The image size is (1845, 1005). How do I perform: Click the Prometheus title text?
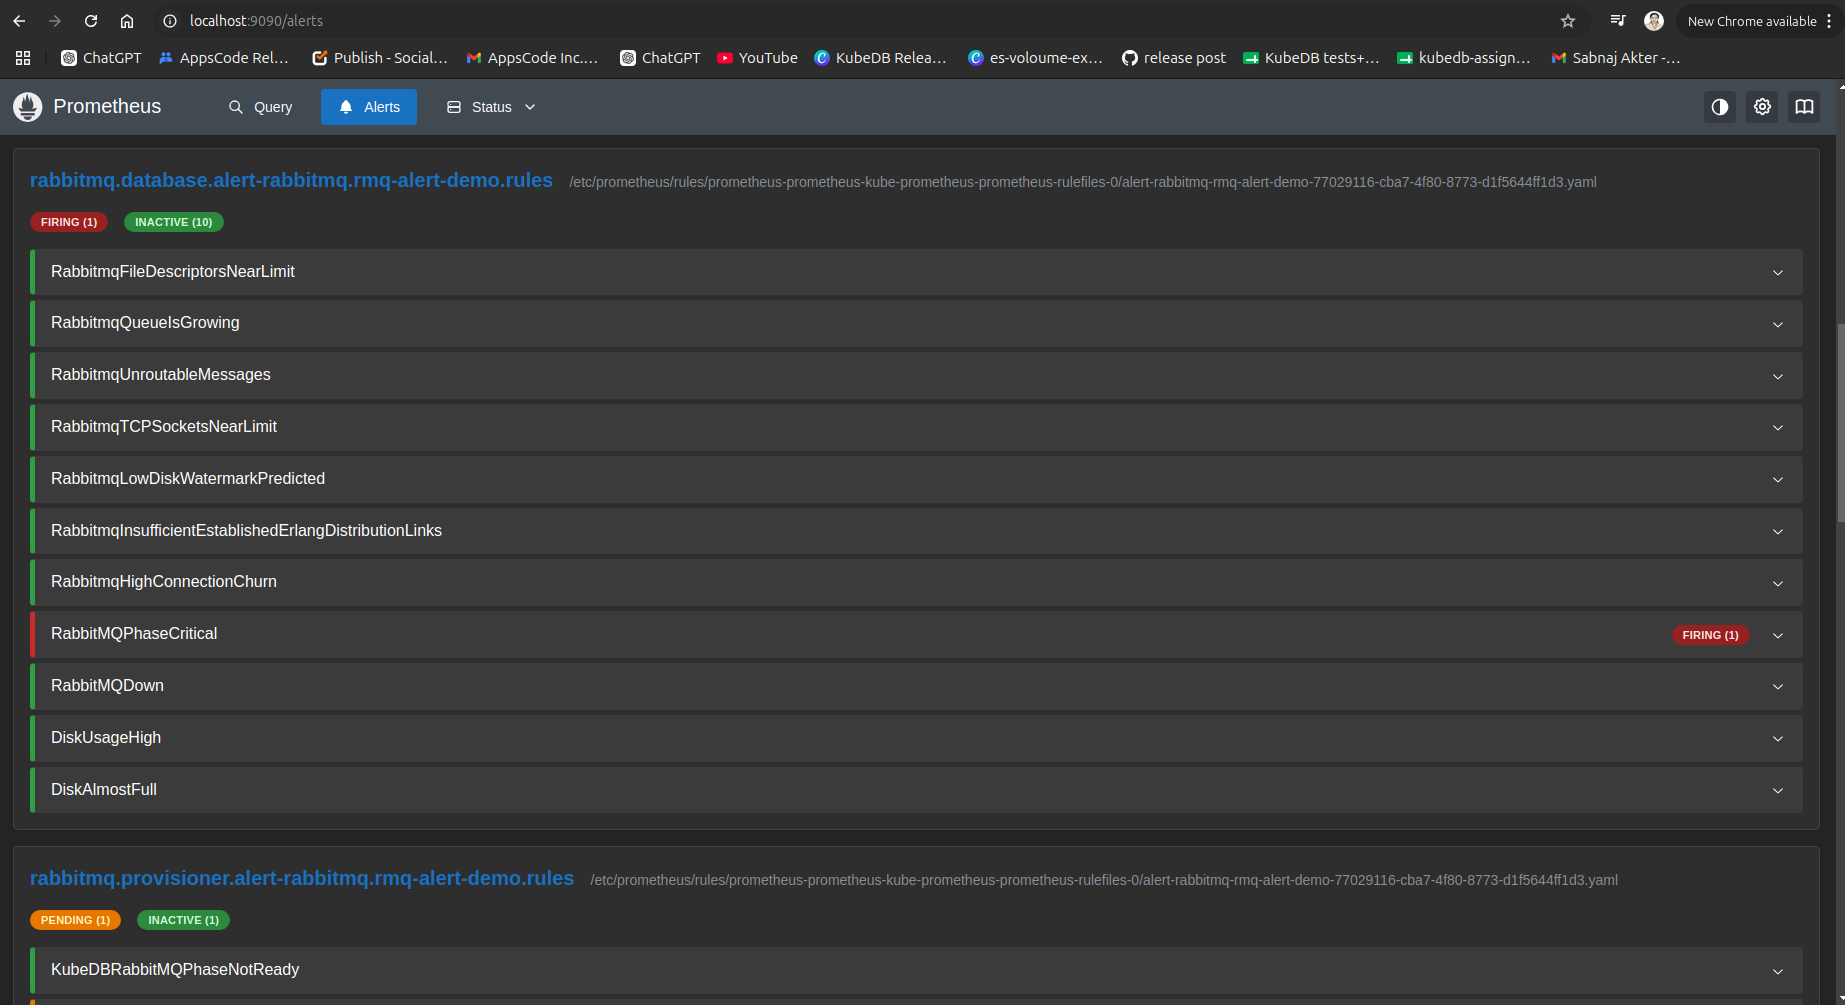coord(107,106)
